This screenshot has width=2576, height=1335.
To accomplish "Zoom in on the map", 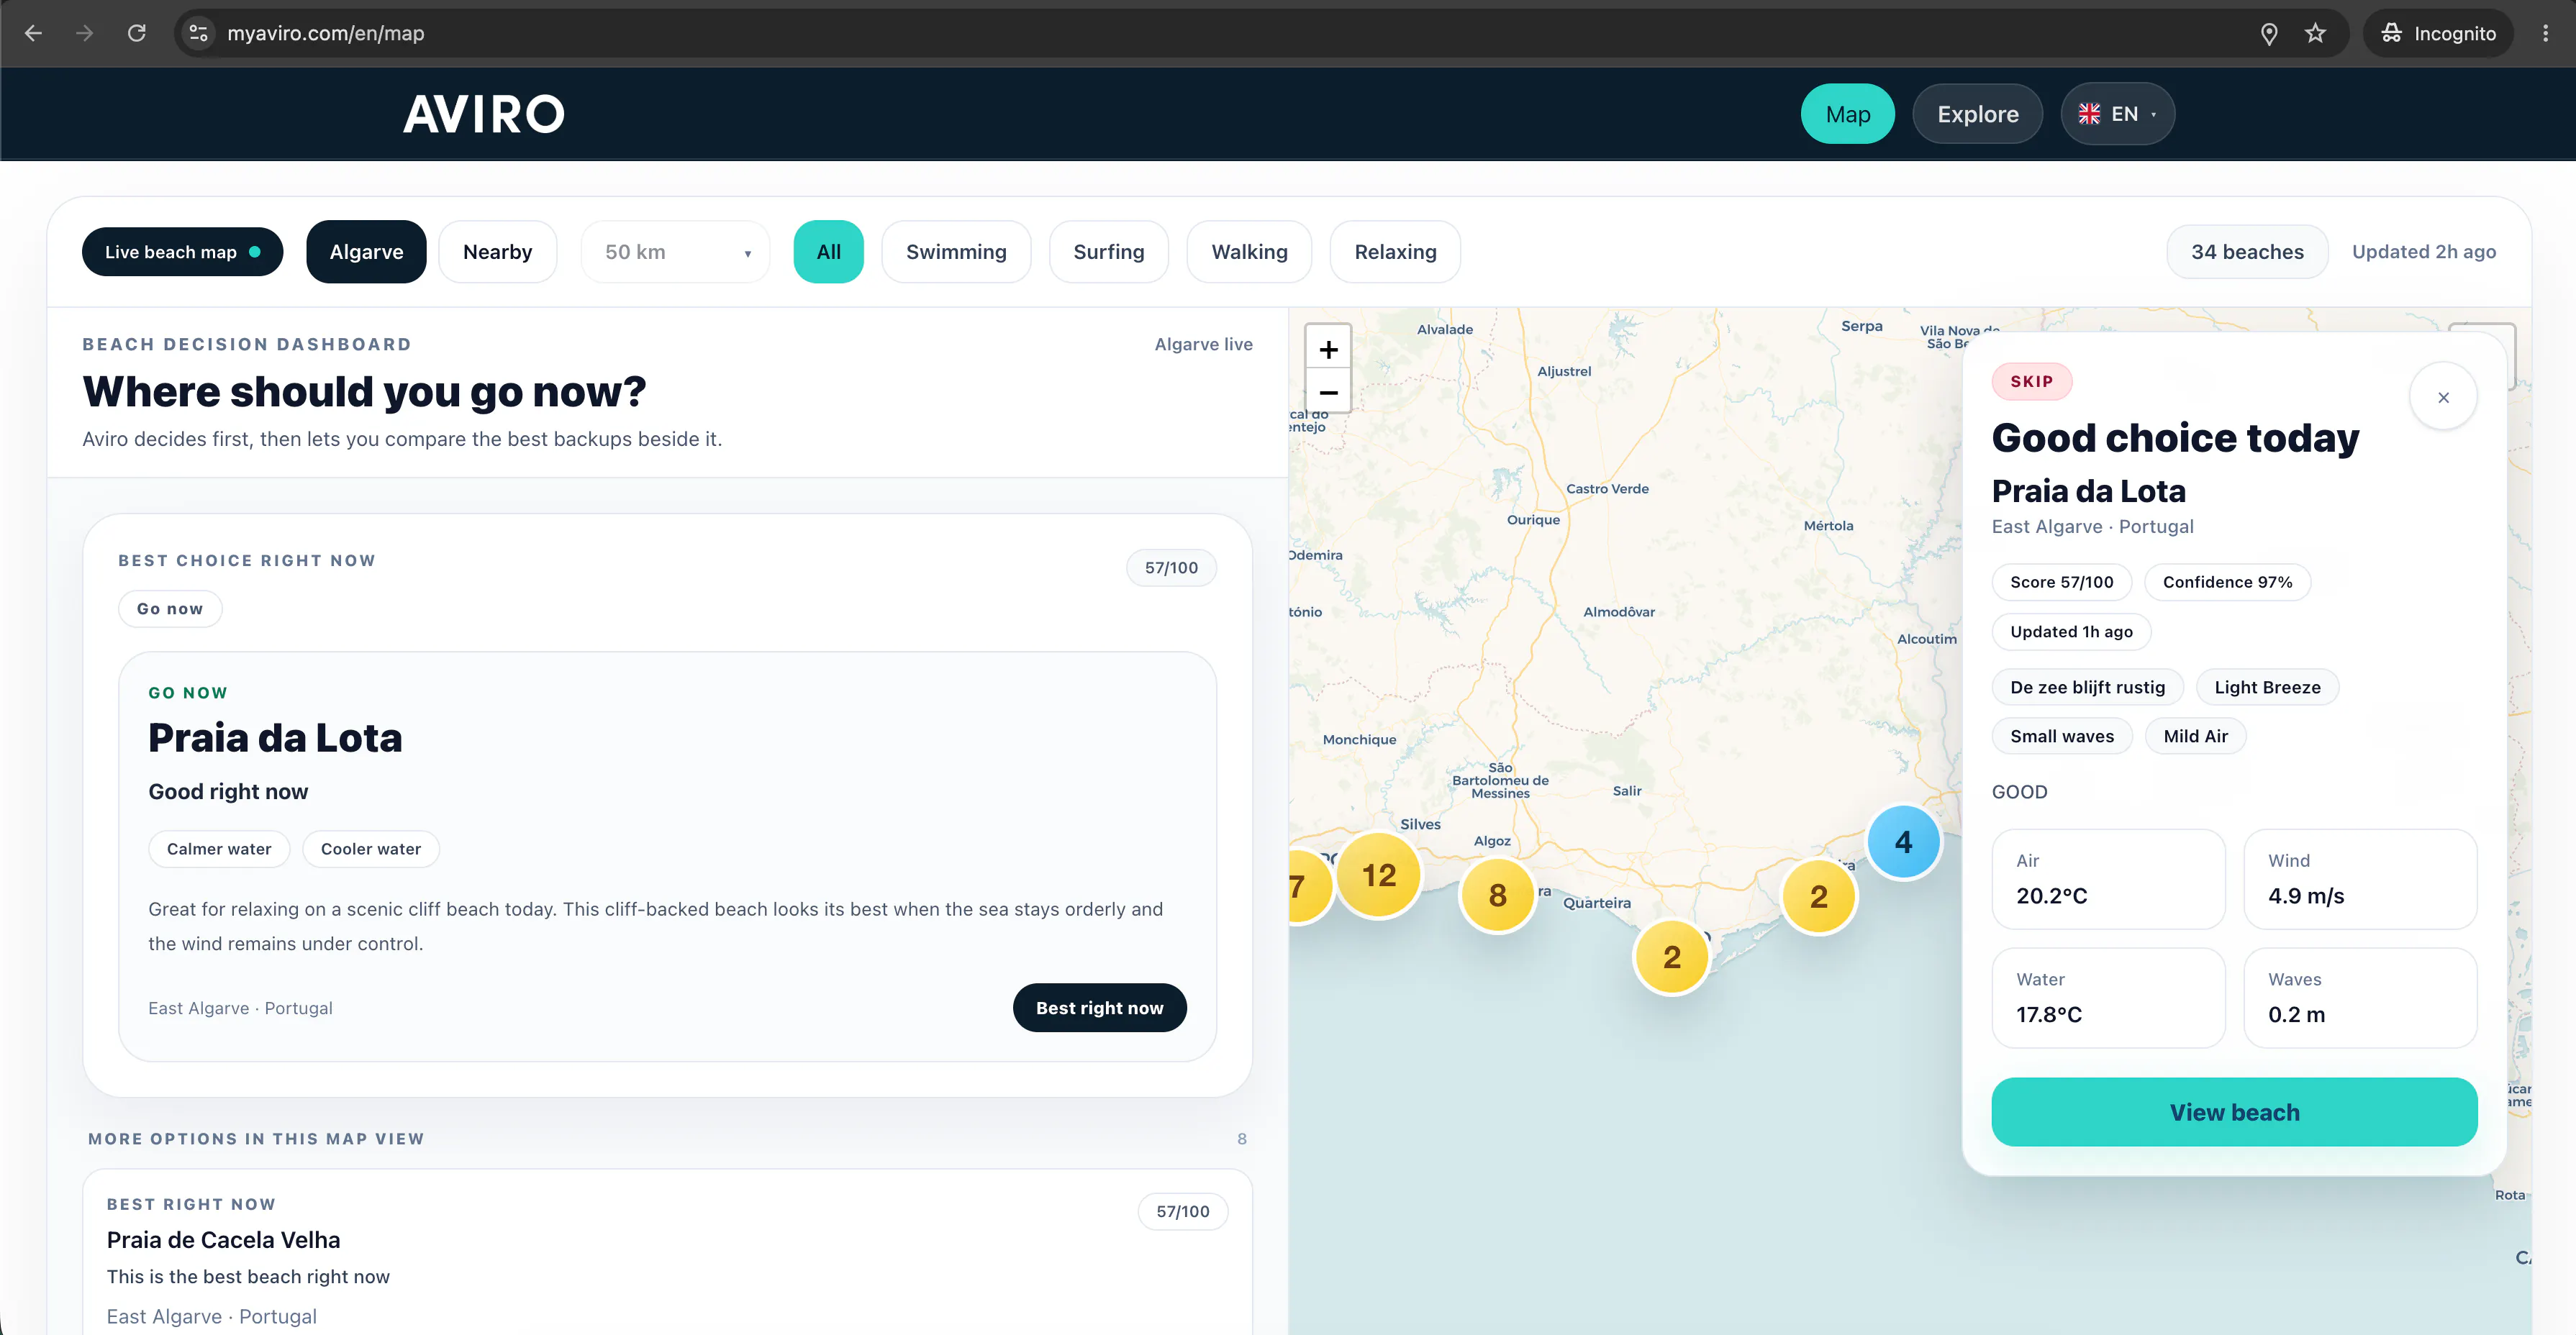I will point(1328,349).
